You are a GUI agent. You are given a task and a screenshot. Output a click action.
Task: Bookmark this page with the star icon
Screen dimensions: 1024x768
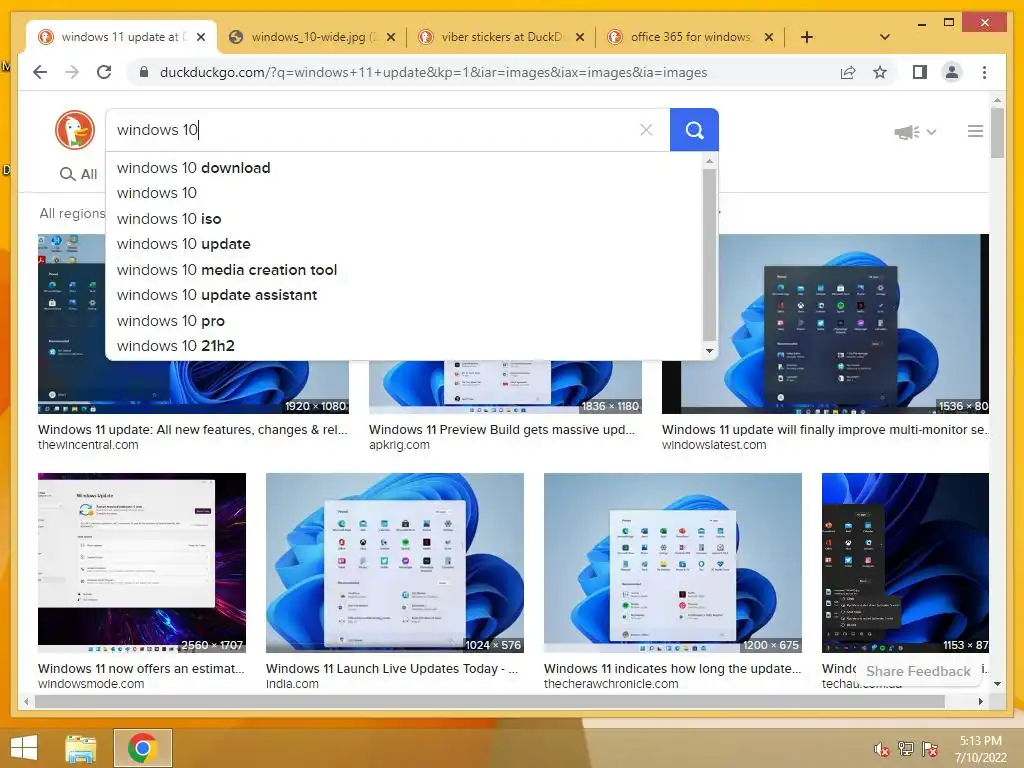coord(880,72)
